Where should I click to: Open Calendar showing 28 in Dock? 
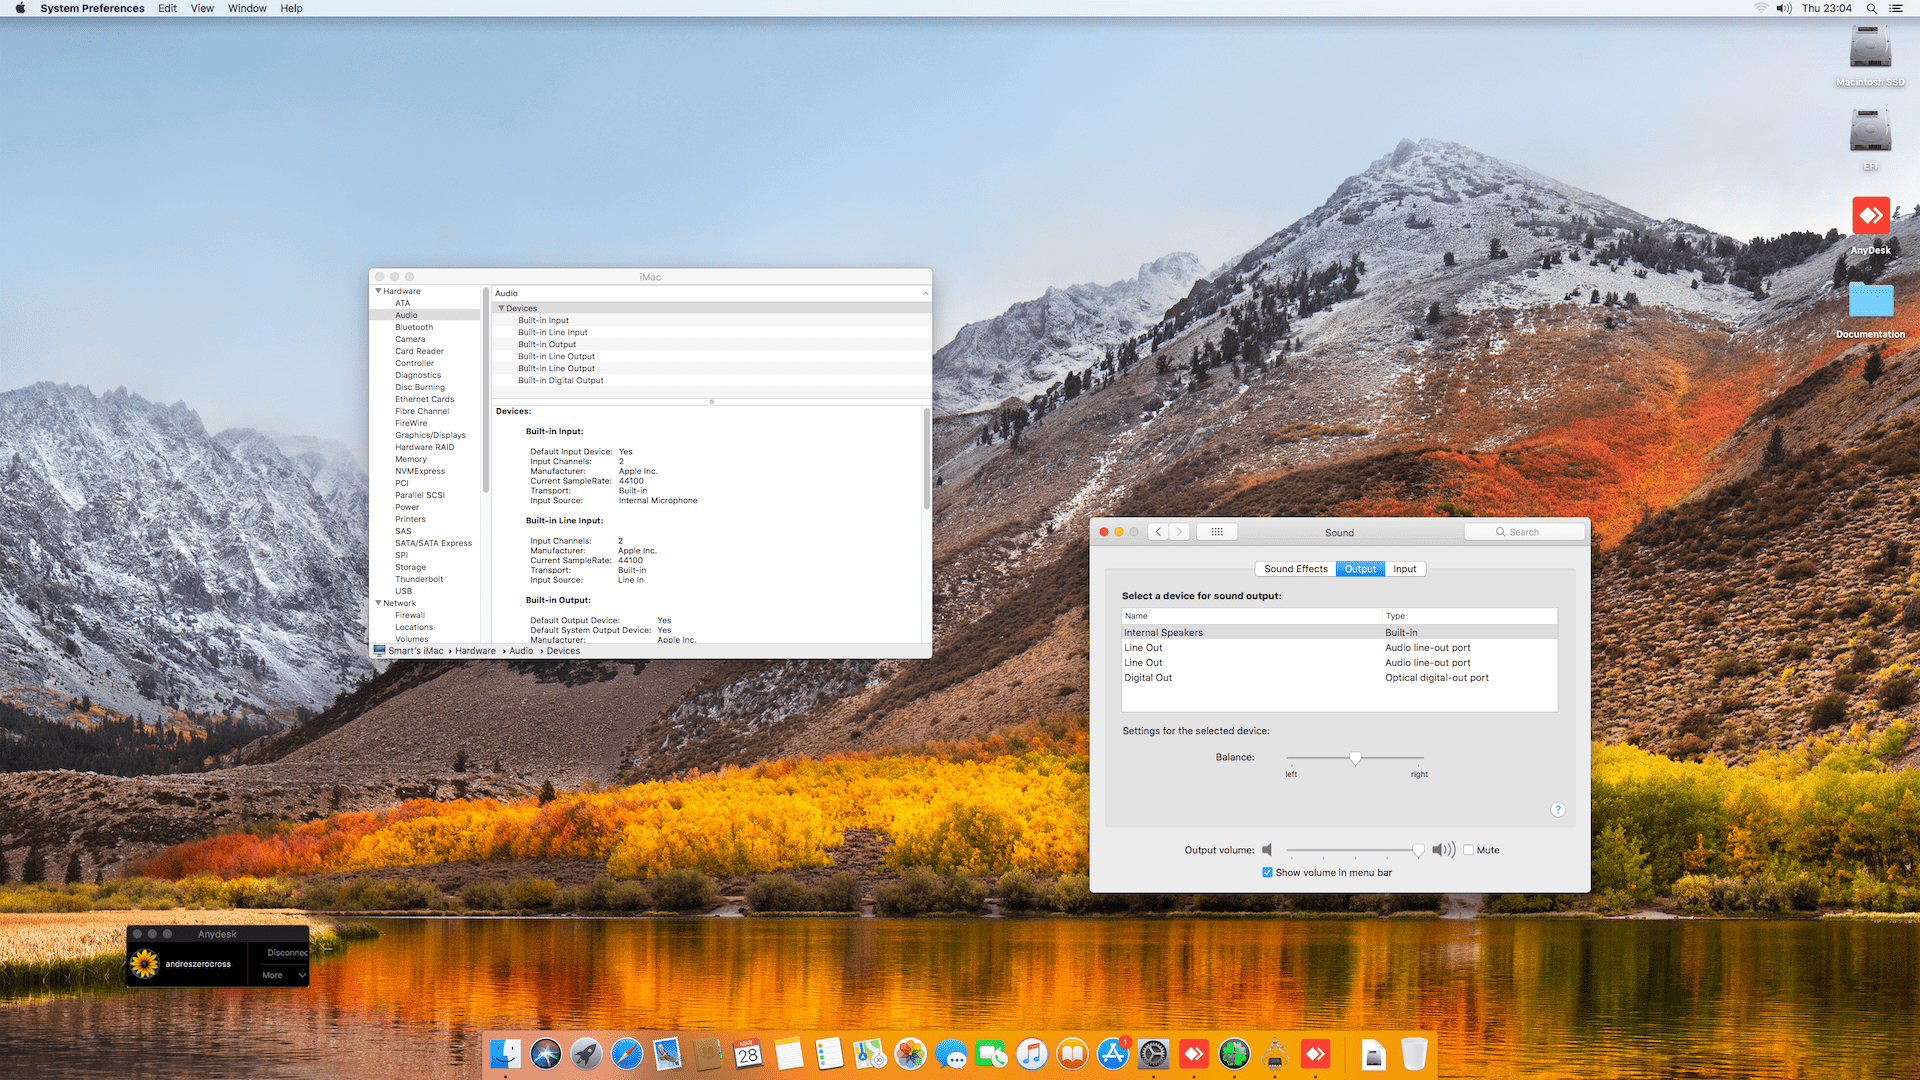(748, 1054)
